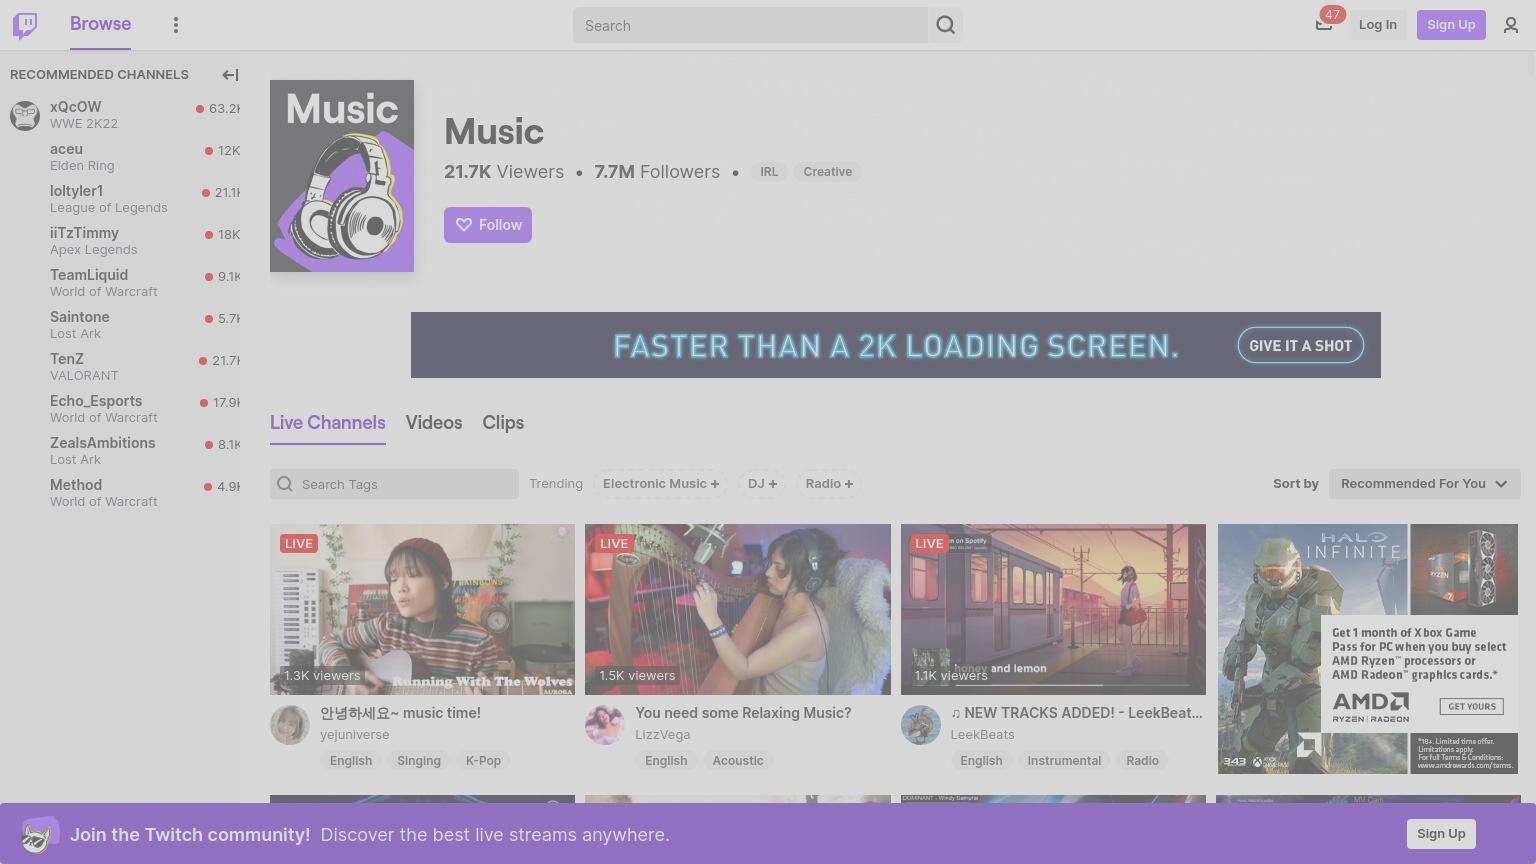The height and width of the screenshot is (864, 1536).
Task: Open 'You need some Relaxing Music?' stream title
Action: 743,713
